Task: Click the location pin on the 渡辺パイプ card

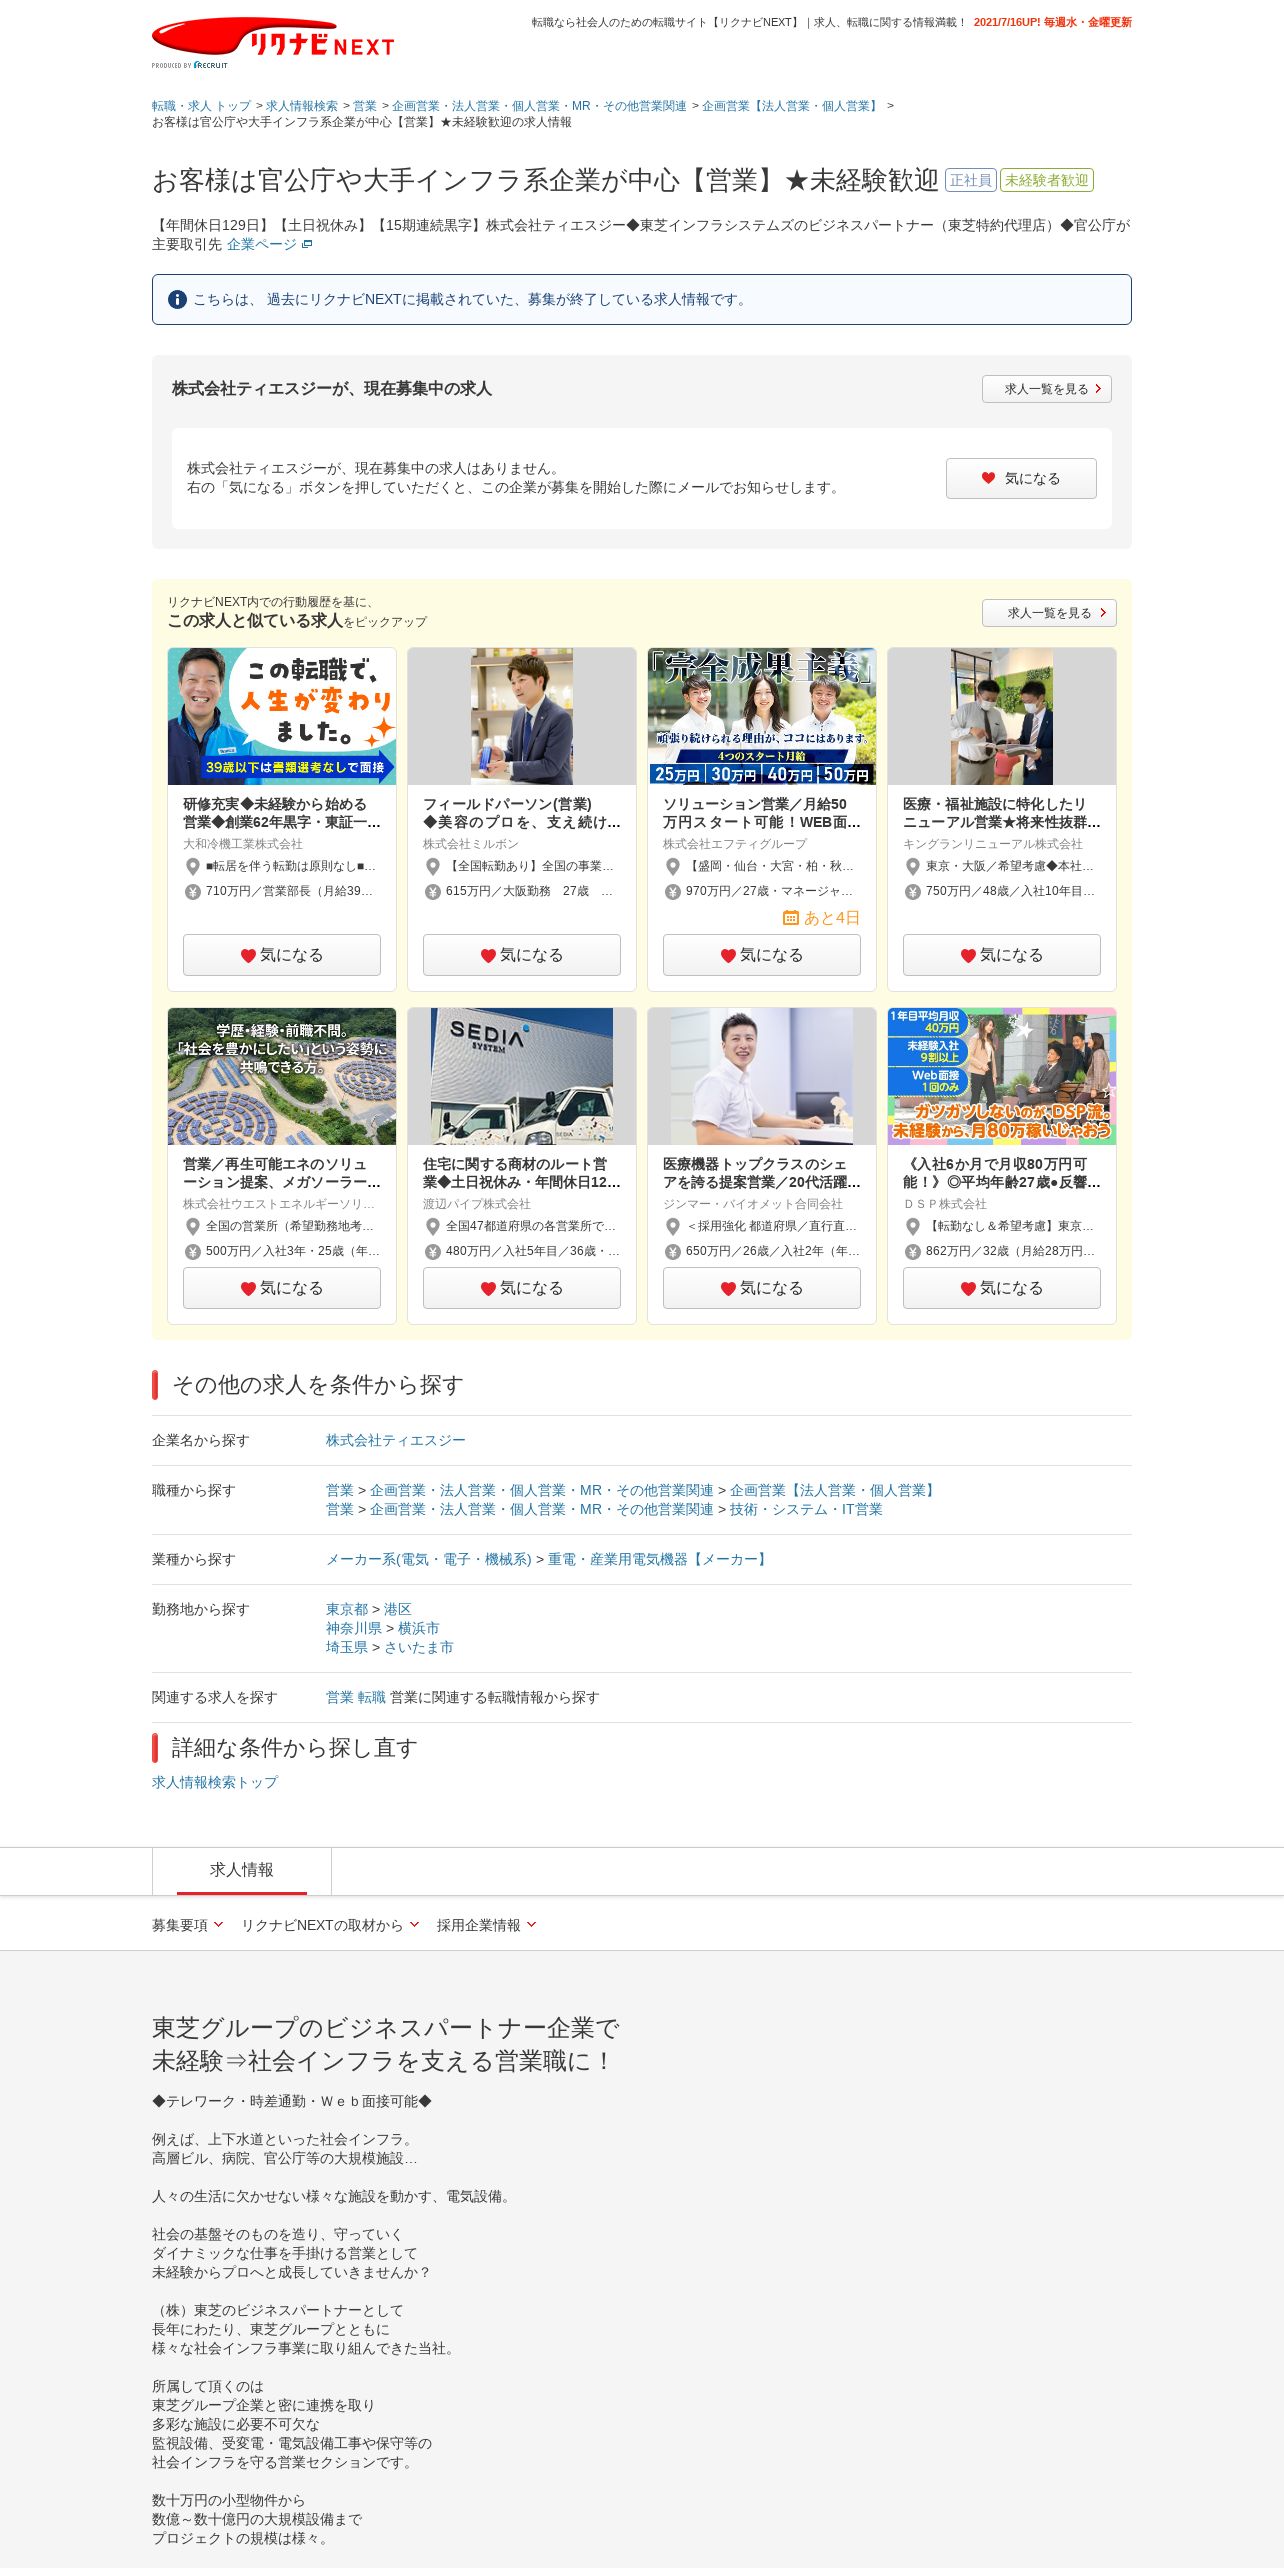Action: pyautogui.click(x=433, y=1226)
